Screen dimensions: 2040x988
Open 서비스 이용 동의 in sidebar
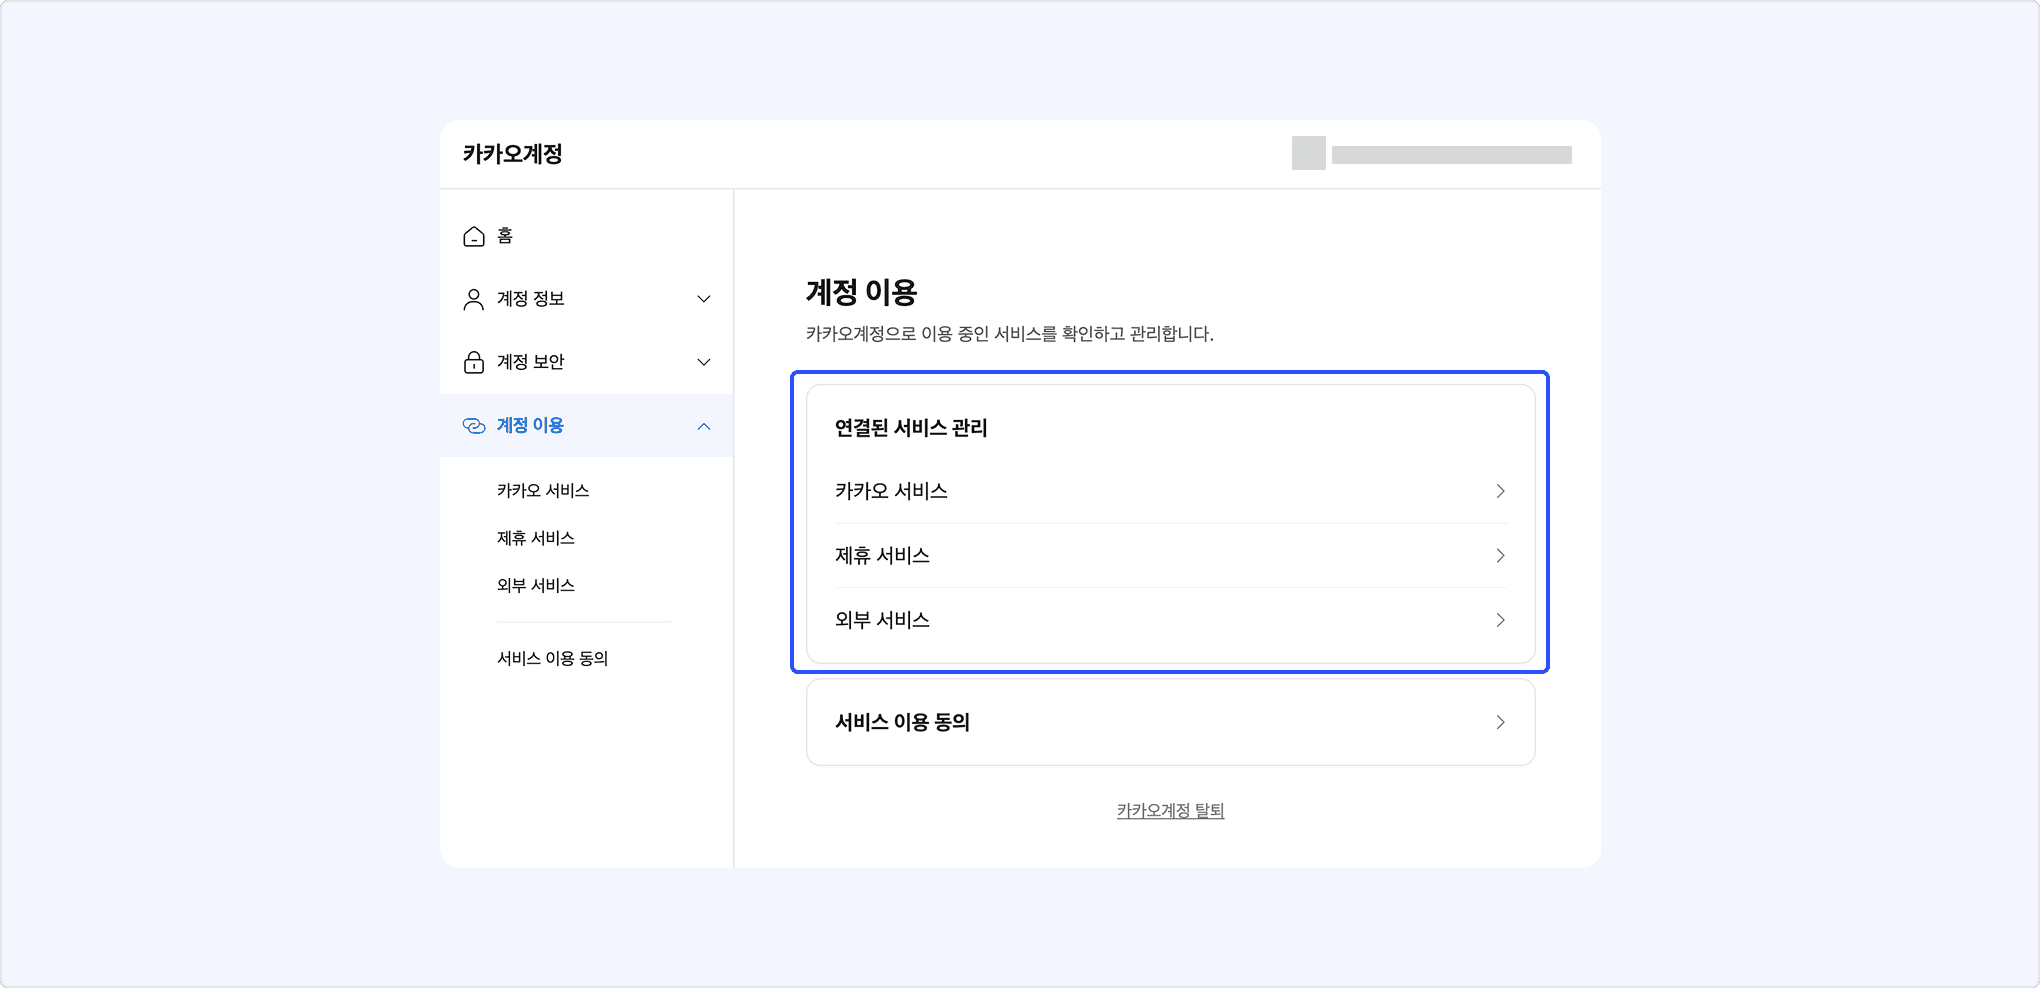553,658
